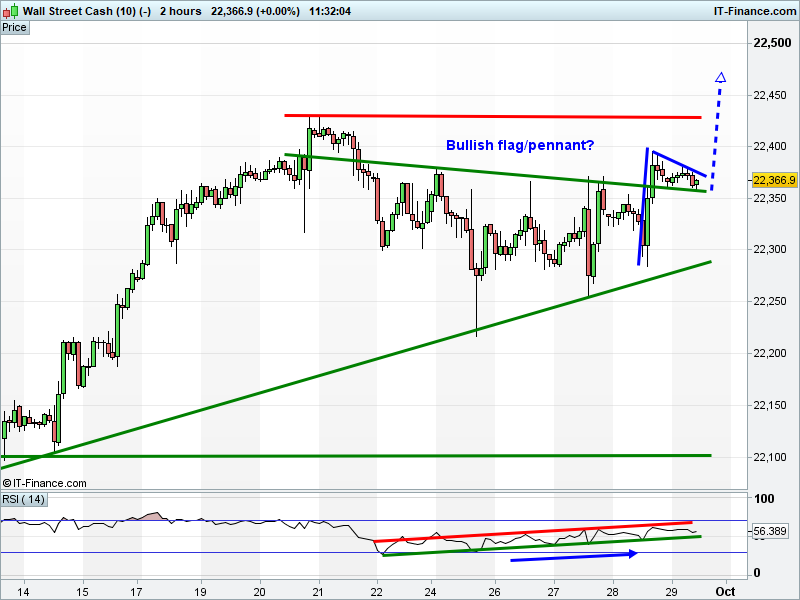This screenshot has width=800, height=600.
Task: Click the date label 29 on the time axis
Action: click(672, 592)
